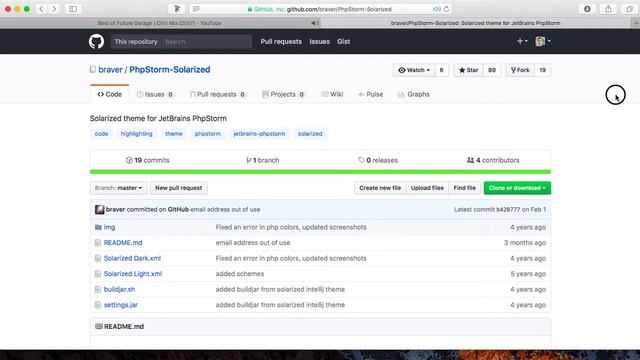Click Find file button
This screenshot has width=640, height=360.
[x=464, y=188]
